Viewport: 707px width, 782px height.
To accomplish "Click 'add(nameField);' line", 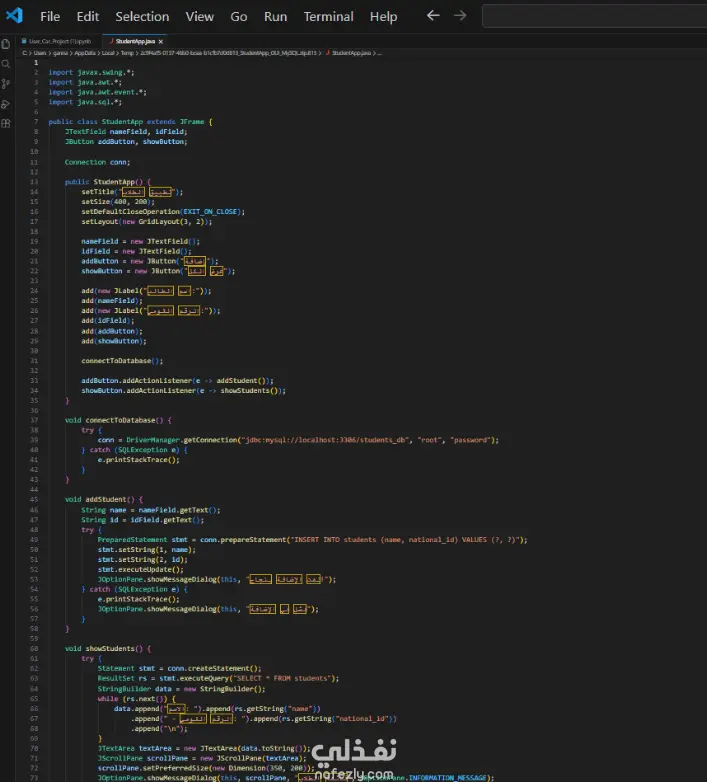I will (112, 301).
